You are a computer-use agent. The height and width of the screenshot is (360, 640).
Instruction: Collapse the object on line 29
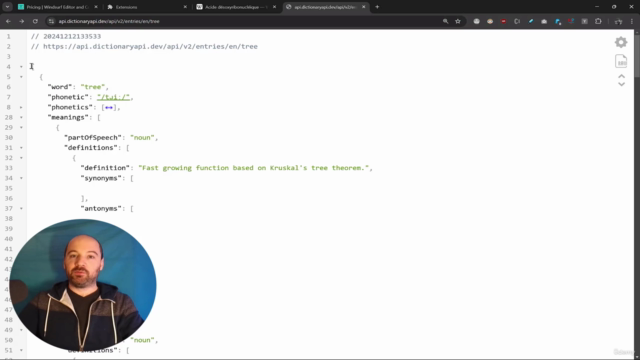click(21, 127)
